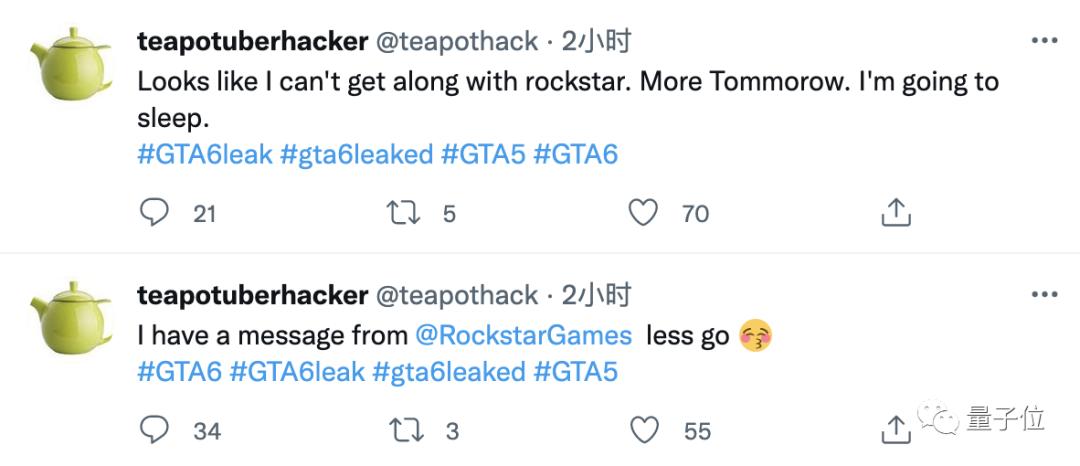Image resolution: width=1080 pixels, height=466 pixels.
Task: Open more options menu on first tweet
Action: [1044, 41]
